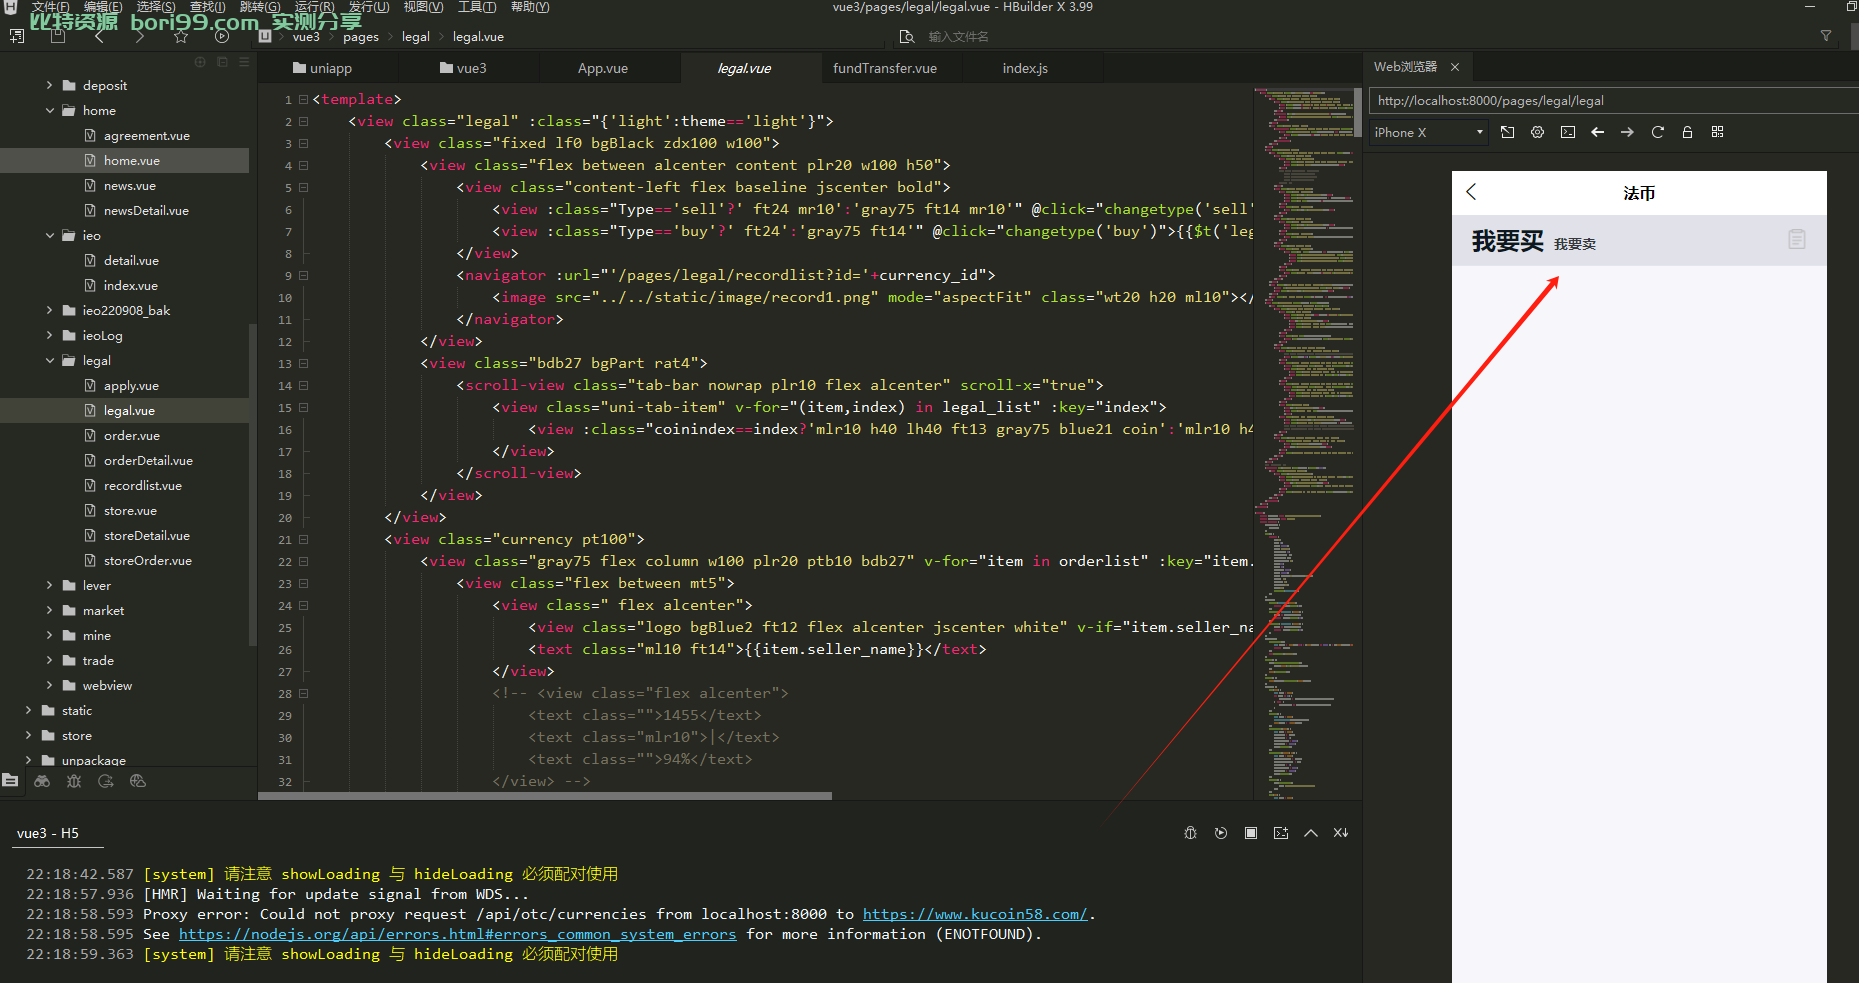Click the console clear output icon
This screenshot has width=1859, height=983.
pos(1281,833)
